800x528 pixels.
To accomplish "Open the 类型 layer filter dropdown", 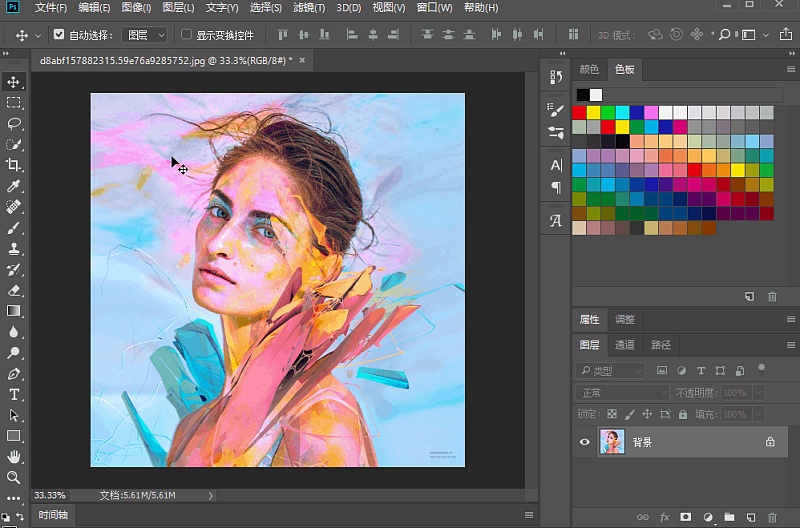I will (x=612, y=371).
